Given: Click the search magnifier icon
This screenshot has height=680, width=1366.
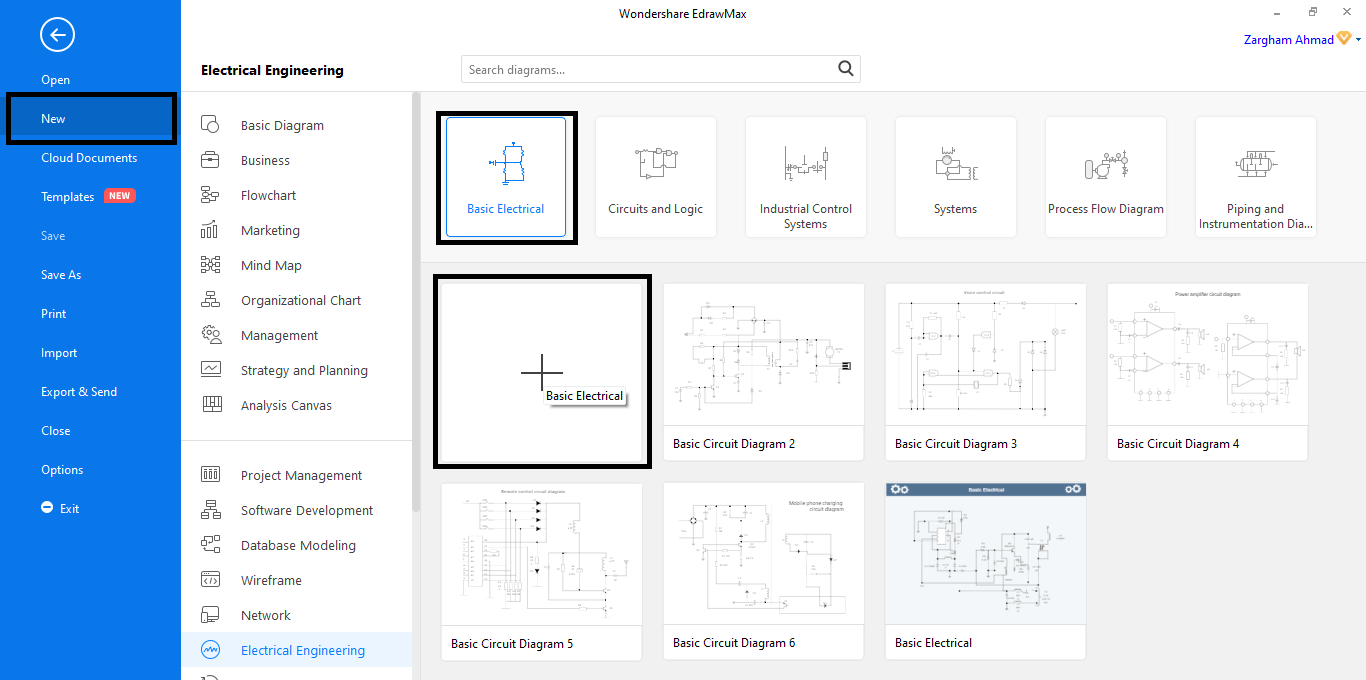Looking at the screenshot, I should point(846,69).
